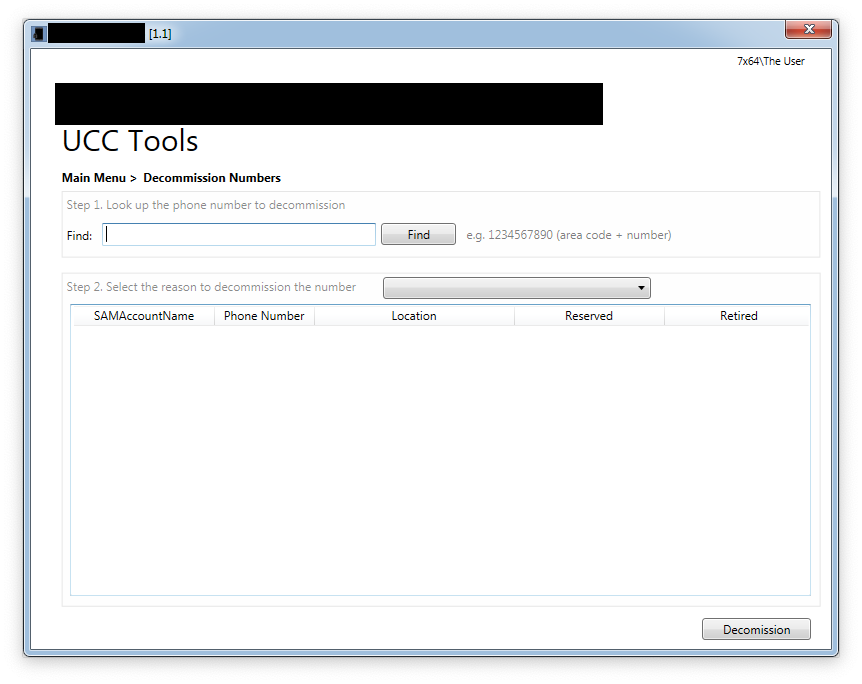Sort by SAMAccountName column header

(143, 316)
